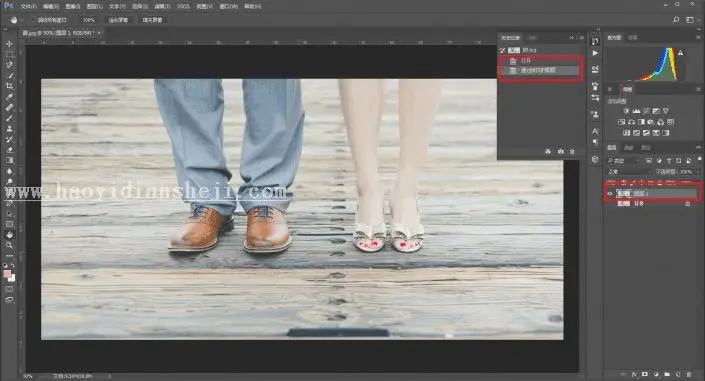Select the Clone Stamp tool
705x381 pixels.
pos(9,128)
